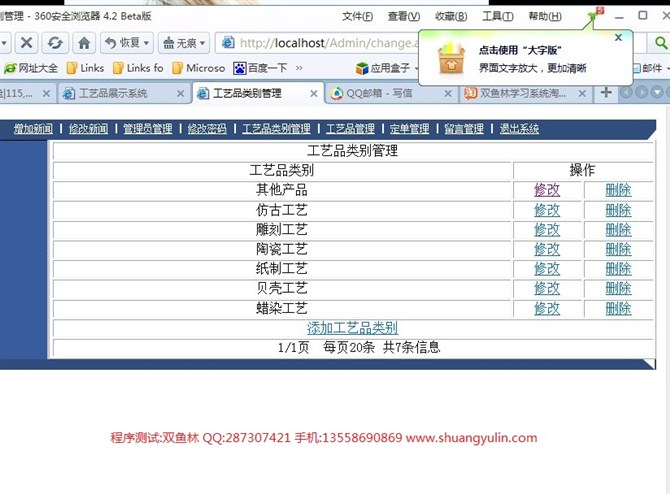This screenshot has width=670, height=494.
Task: Open the Links bookmark folder
Action: coord(85,68)
